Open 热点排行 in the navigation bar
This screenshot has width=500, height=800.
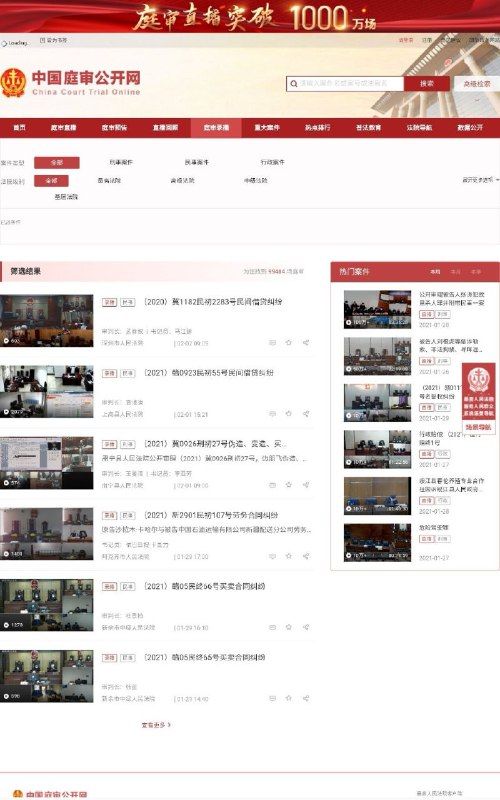pyautogui.click(x=318, y=128)
